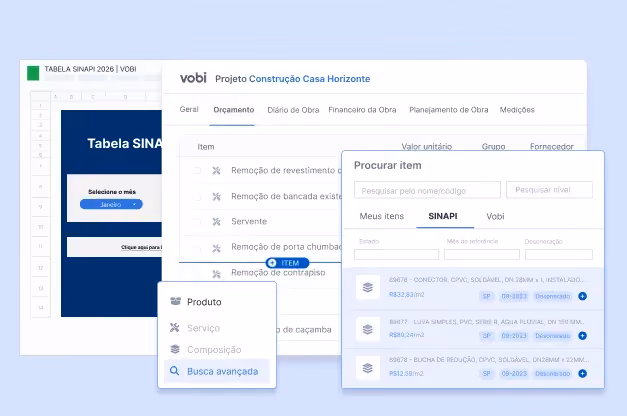The image size is (627, 416).
Task: Click the Pesquisar pelo nome/código field
Action: [427, 190]
